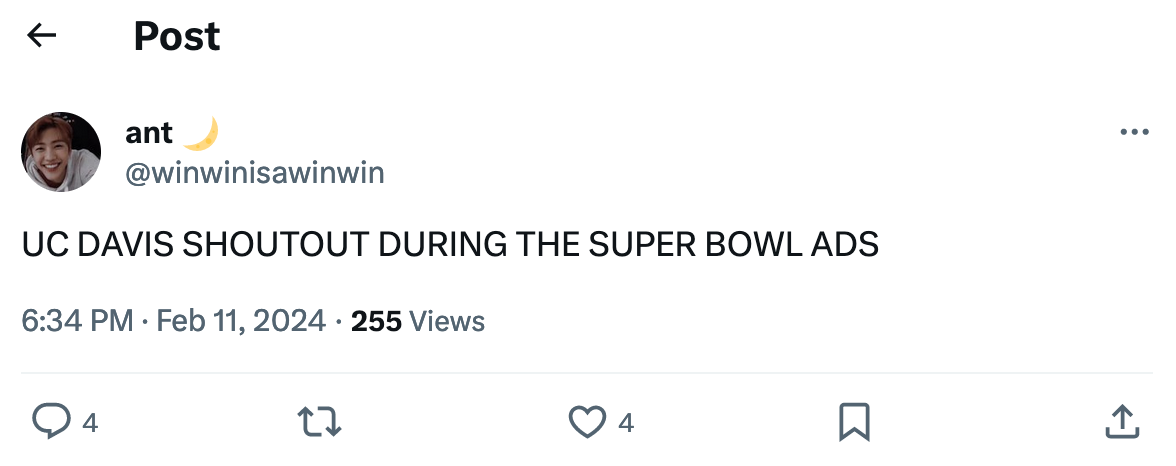This screenshot has width=1176, height=466.
Task: Click the word "Views" in post metadata
Action: (x=447, y=321)
